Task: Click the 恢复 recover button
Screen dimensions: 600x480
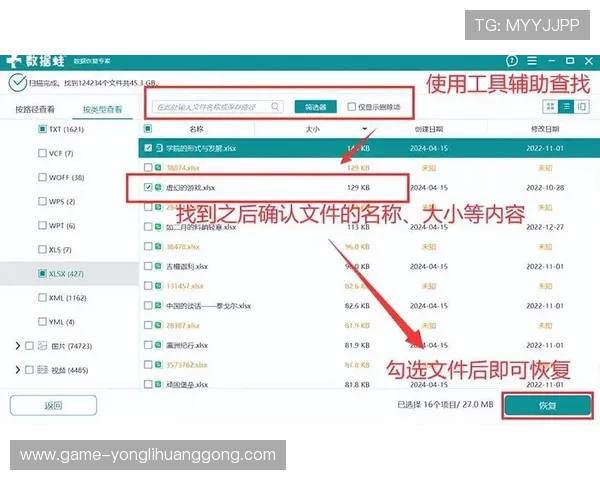Action: click(548, 405)
